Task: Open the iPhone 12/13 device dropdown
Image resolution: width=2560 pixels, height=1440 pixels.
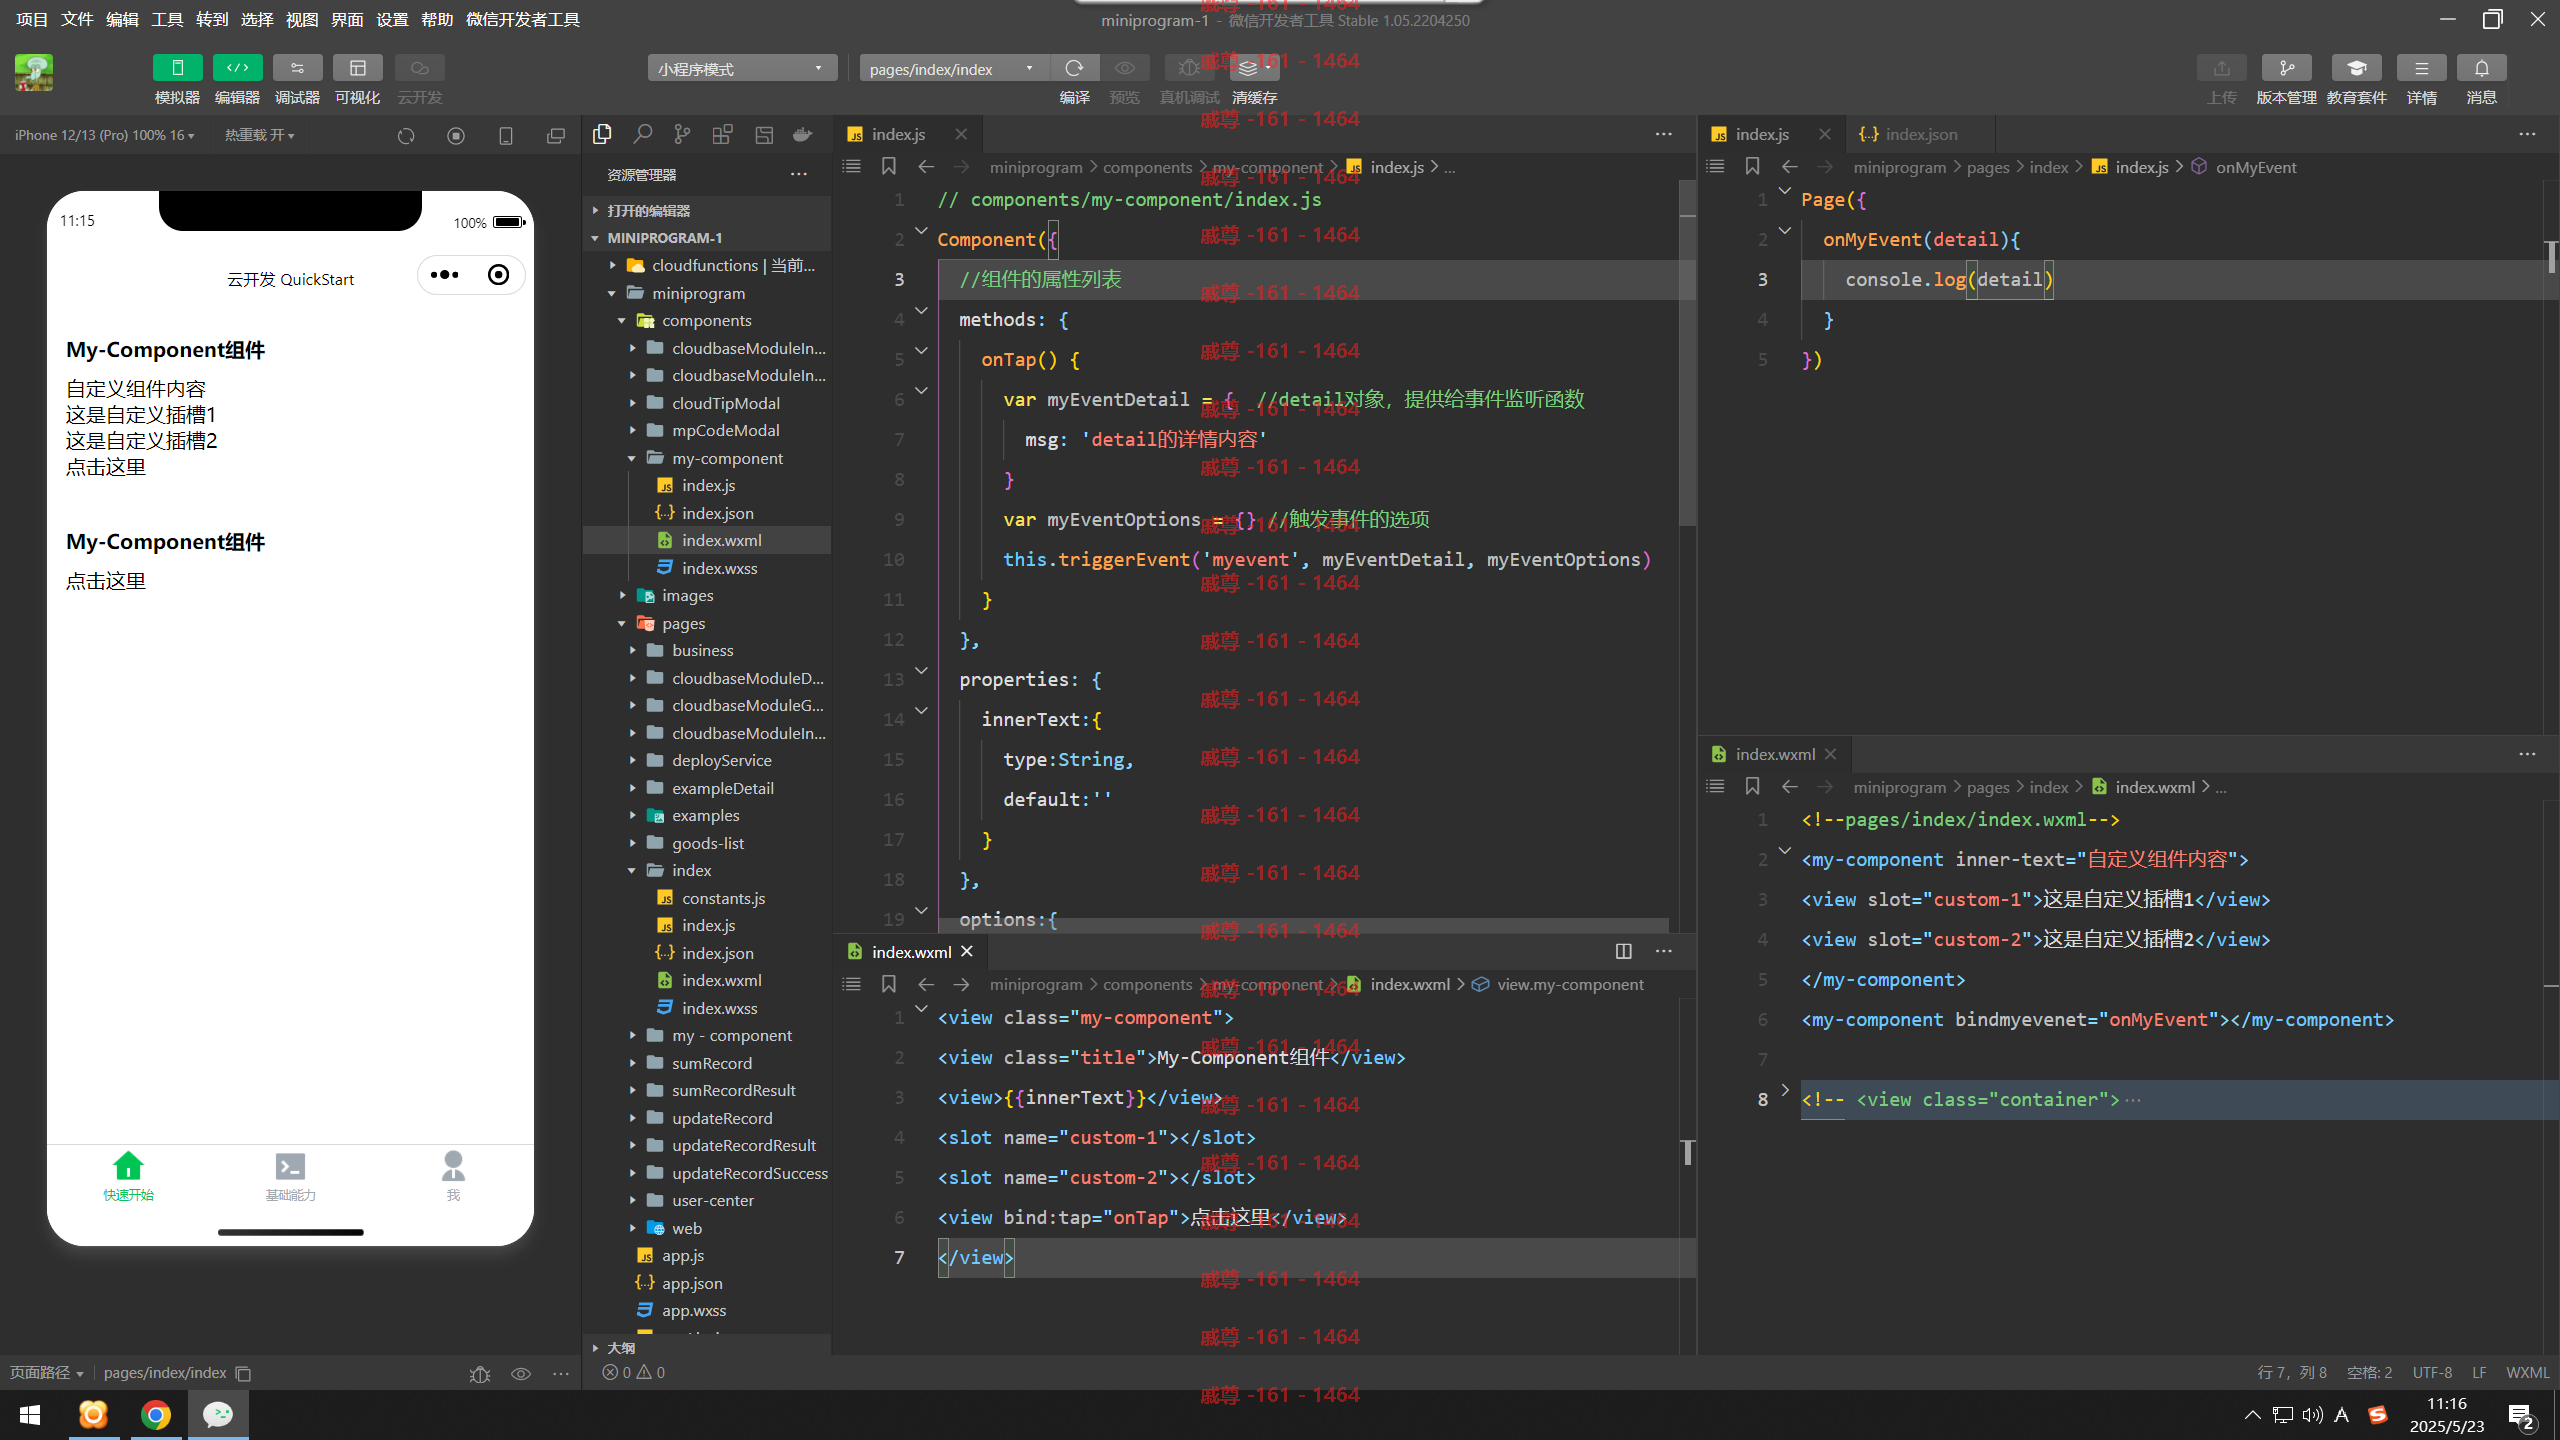Action: click(x=104, y=135)
